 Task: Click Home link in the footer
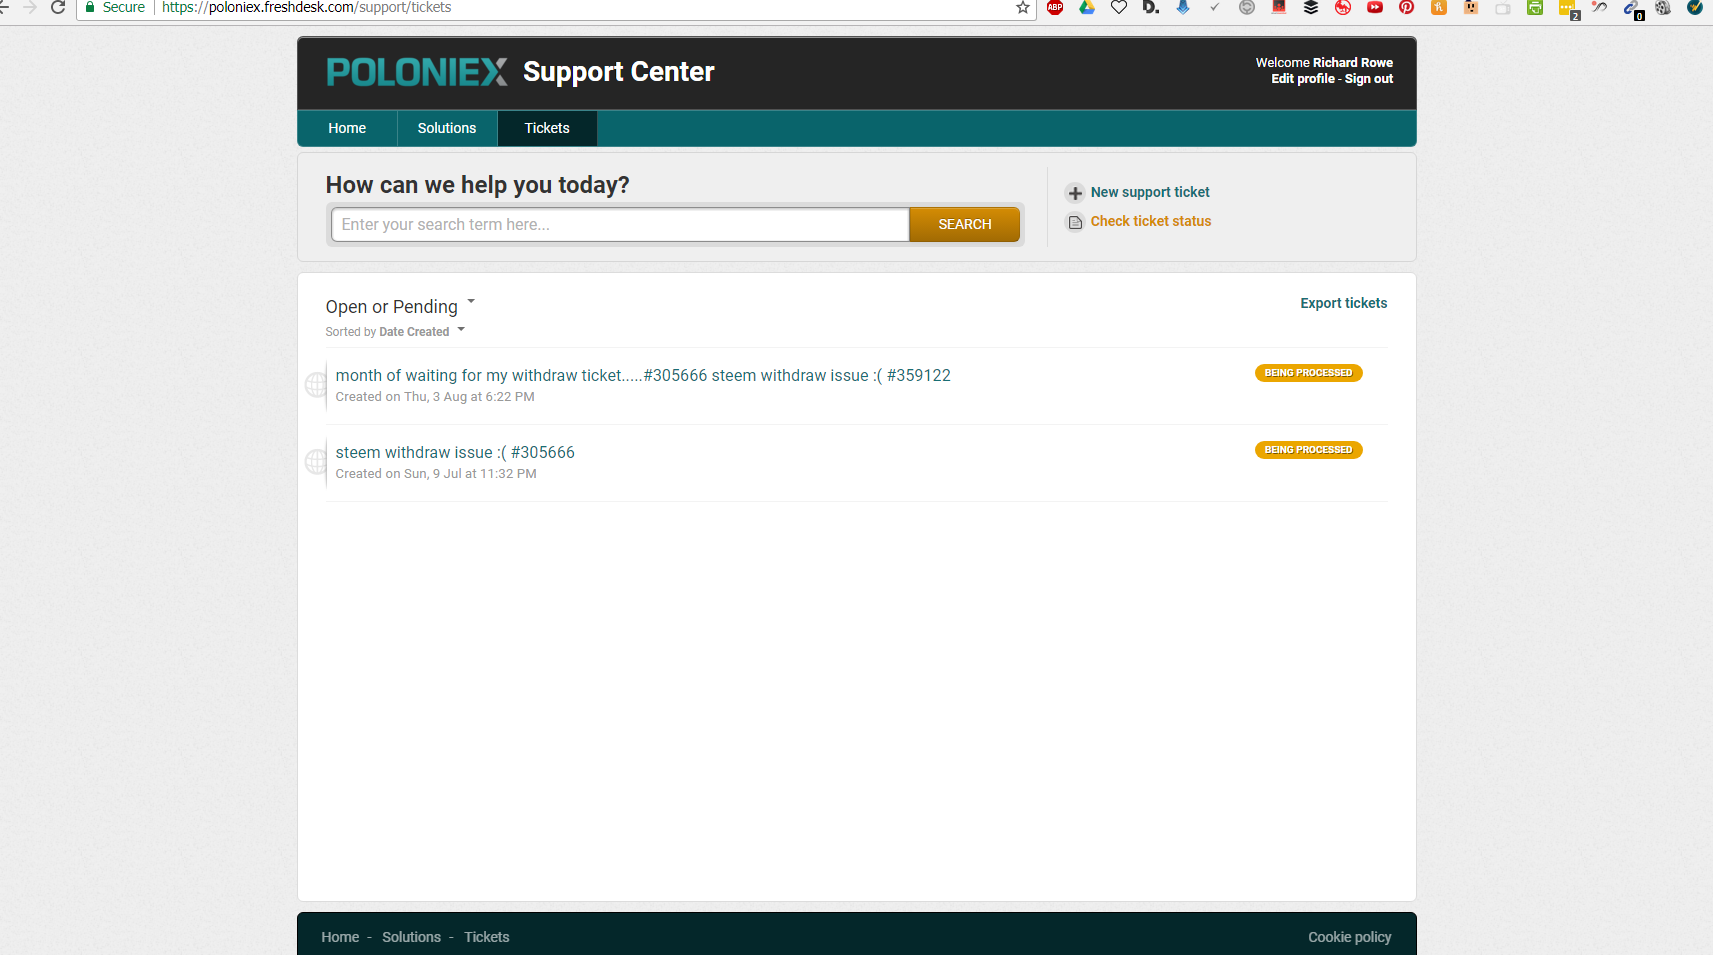click(x=340, y=937)
